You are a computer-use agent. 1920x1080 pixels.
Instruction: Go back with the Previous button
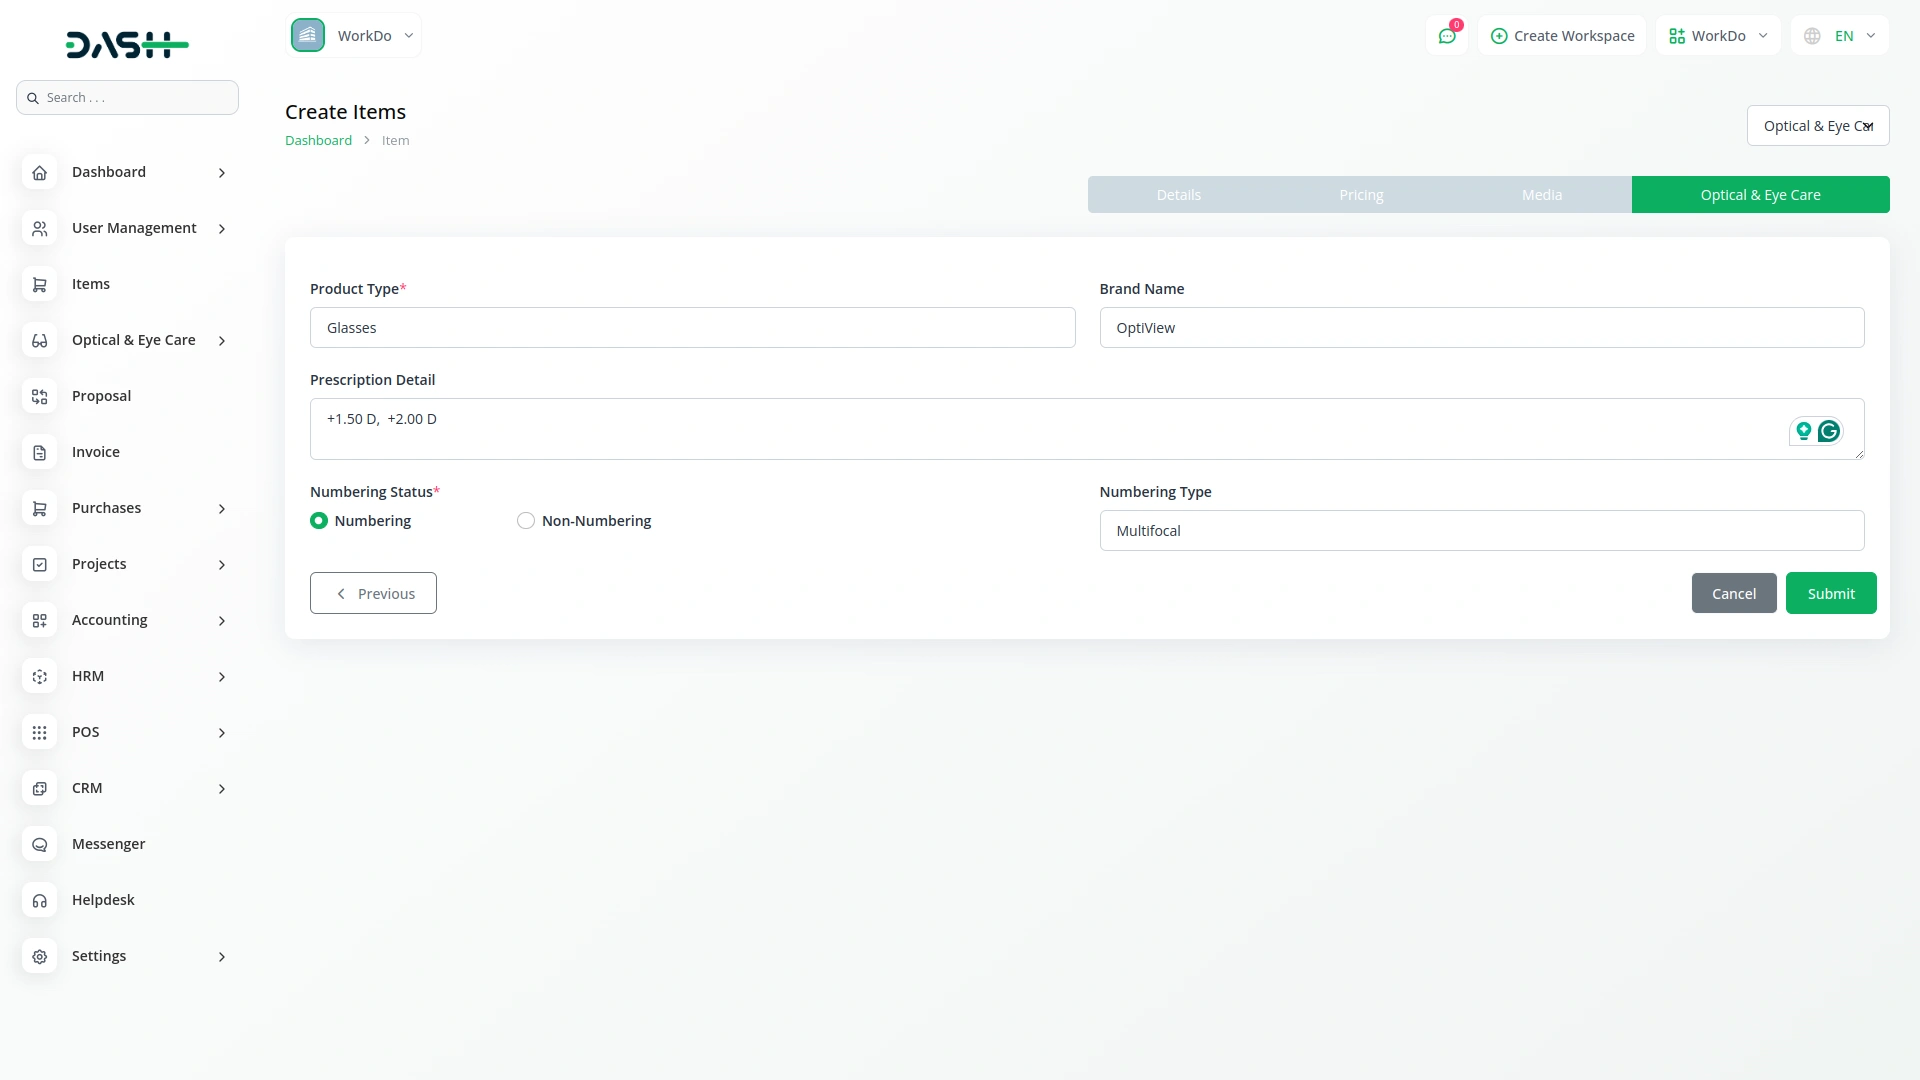[x=373, y=593]
